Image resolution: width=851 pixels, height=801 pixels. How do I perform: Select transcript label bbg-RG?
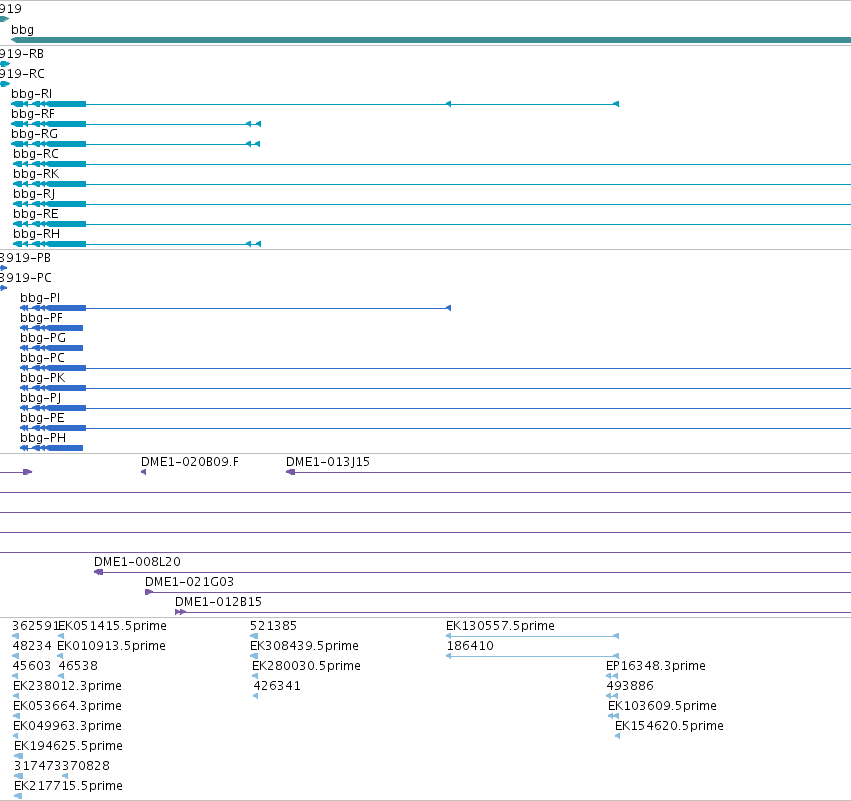point(34,134)
